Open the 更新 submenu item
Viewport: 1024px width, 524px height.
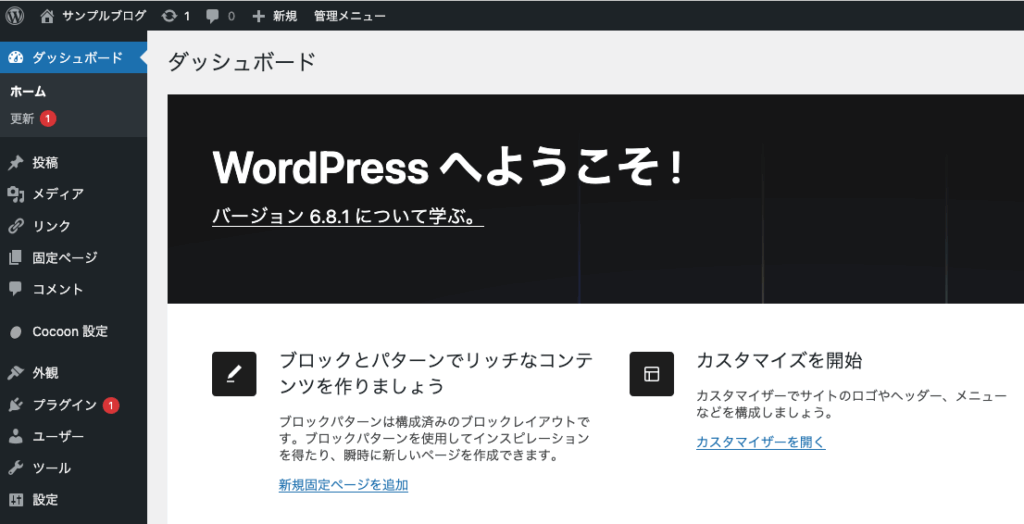tap(22, 119)
